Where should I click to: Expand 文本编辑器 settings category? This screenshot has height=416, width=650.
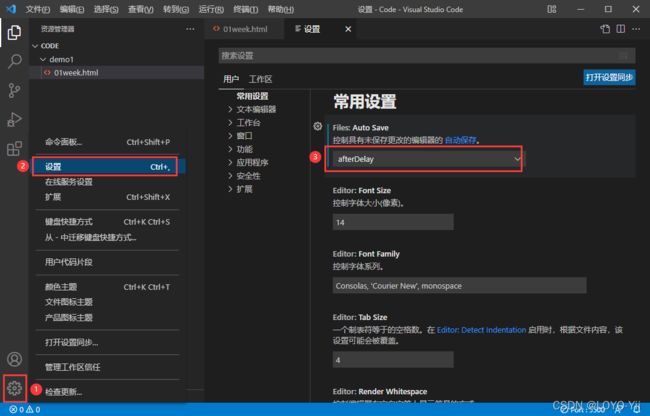(252, 109)
